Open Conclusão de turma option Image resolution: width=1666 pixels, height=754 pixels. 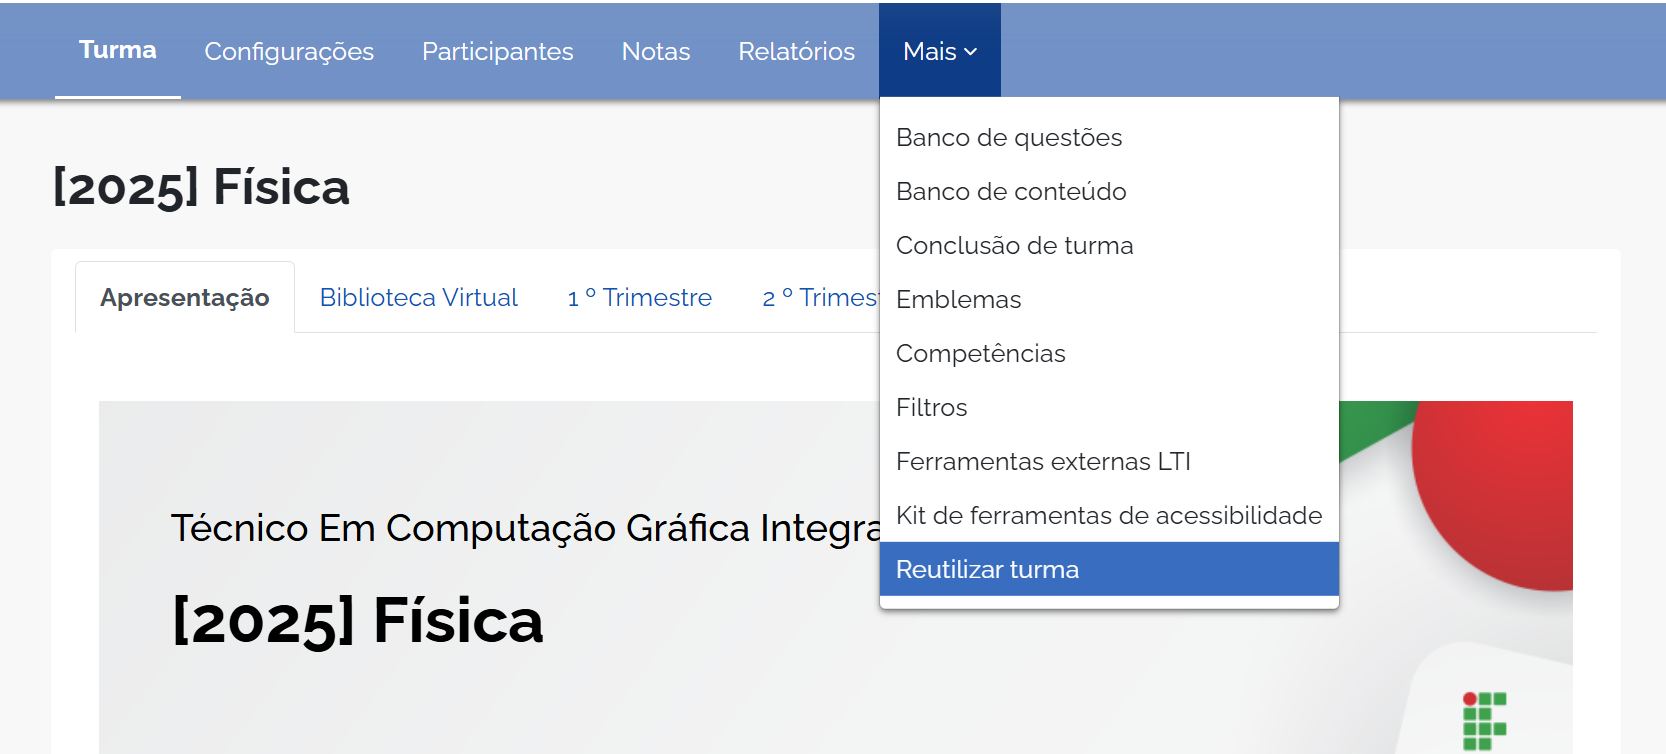(x=1014, y=245)
